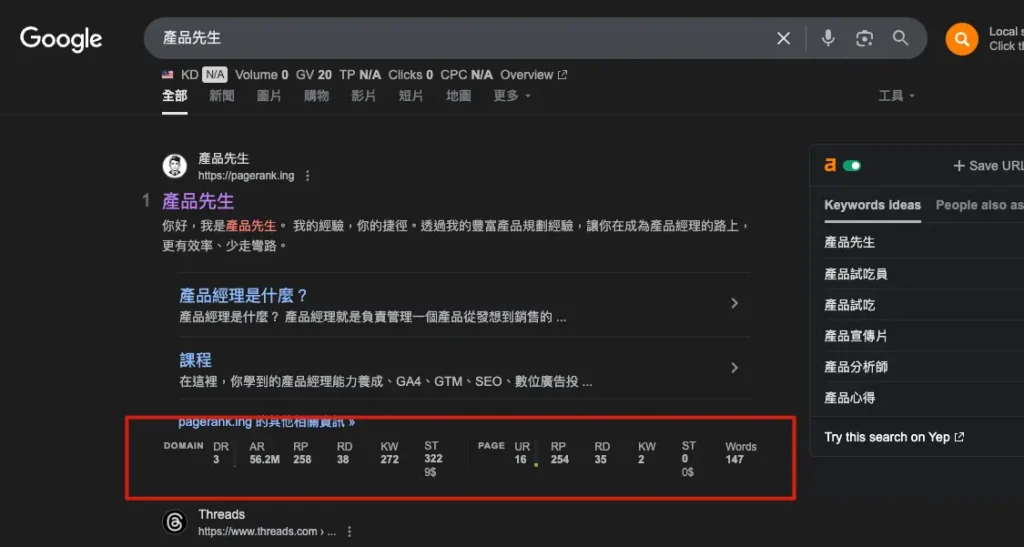The image size is (1024, 547).
Task: Open the Overview external link
Action: 534,75
